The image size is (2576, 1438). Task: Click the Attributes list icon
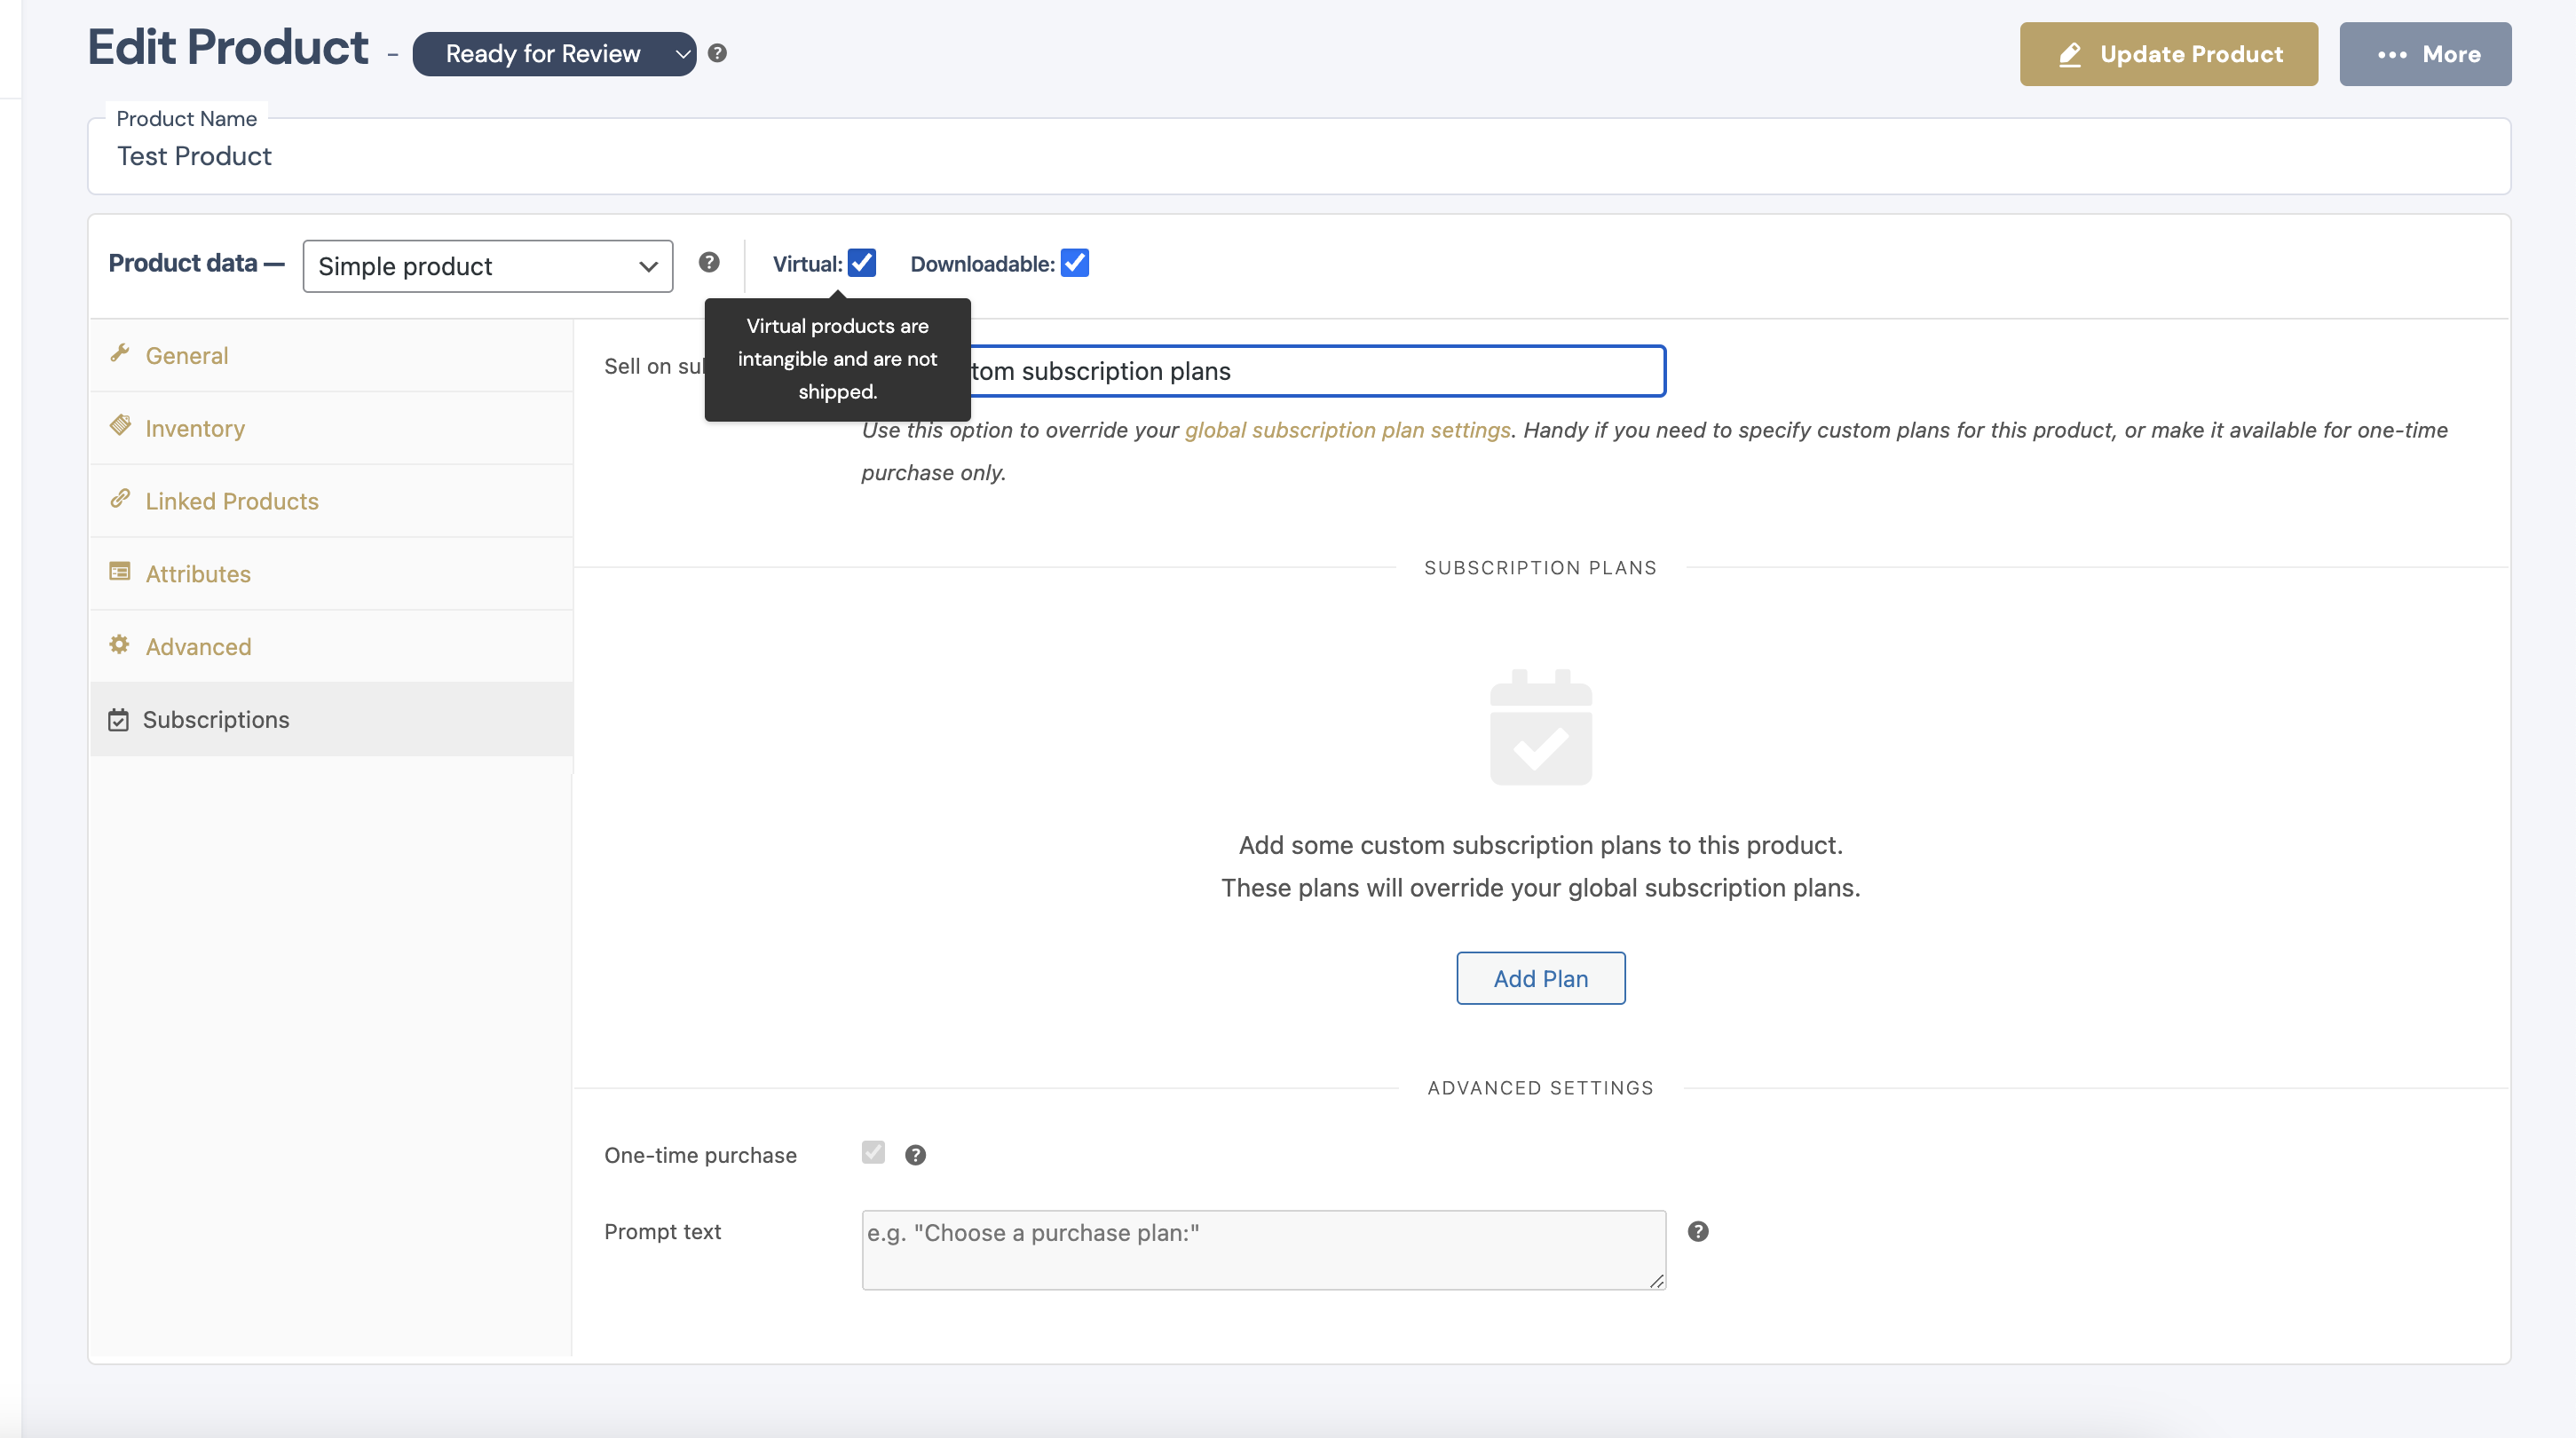tap(120, 571)
